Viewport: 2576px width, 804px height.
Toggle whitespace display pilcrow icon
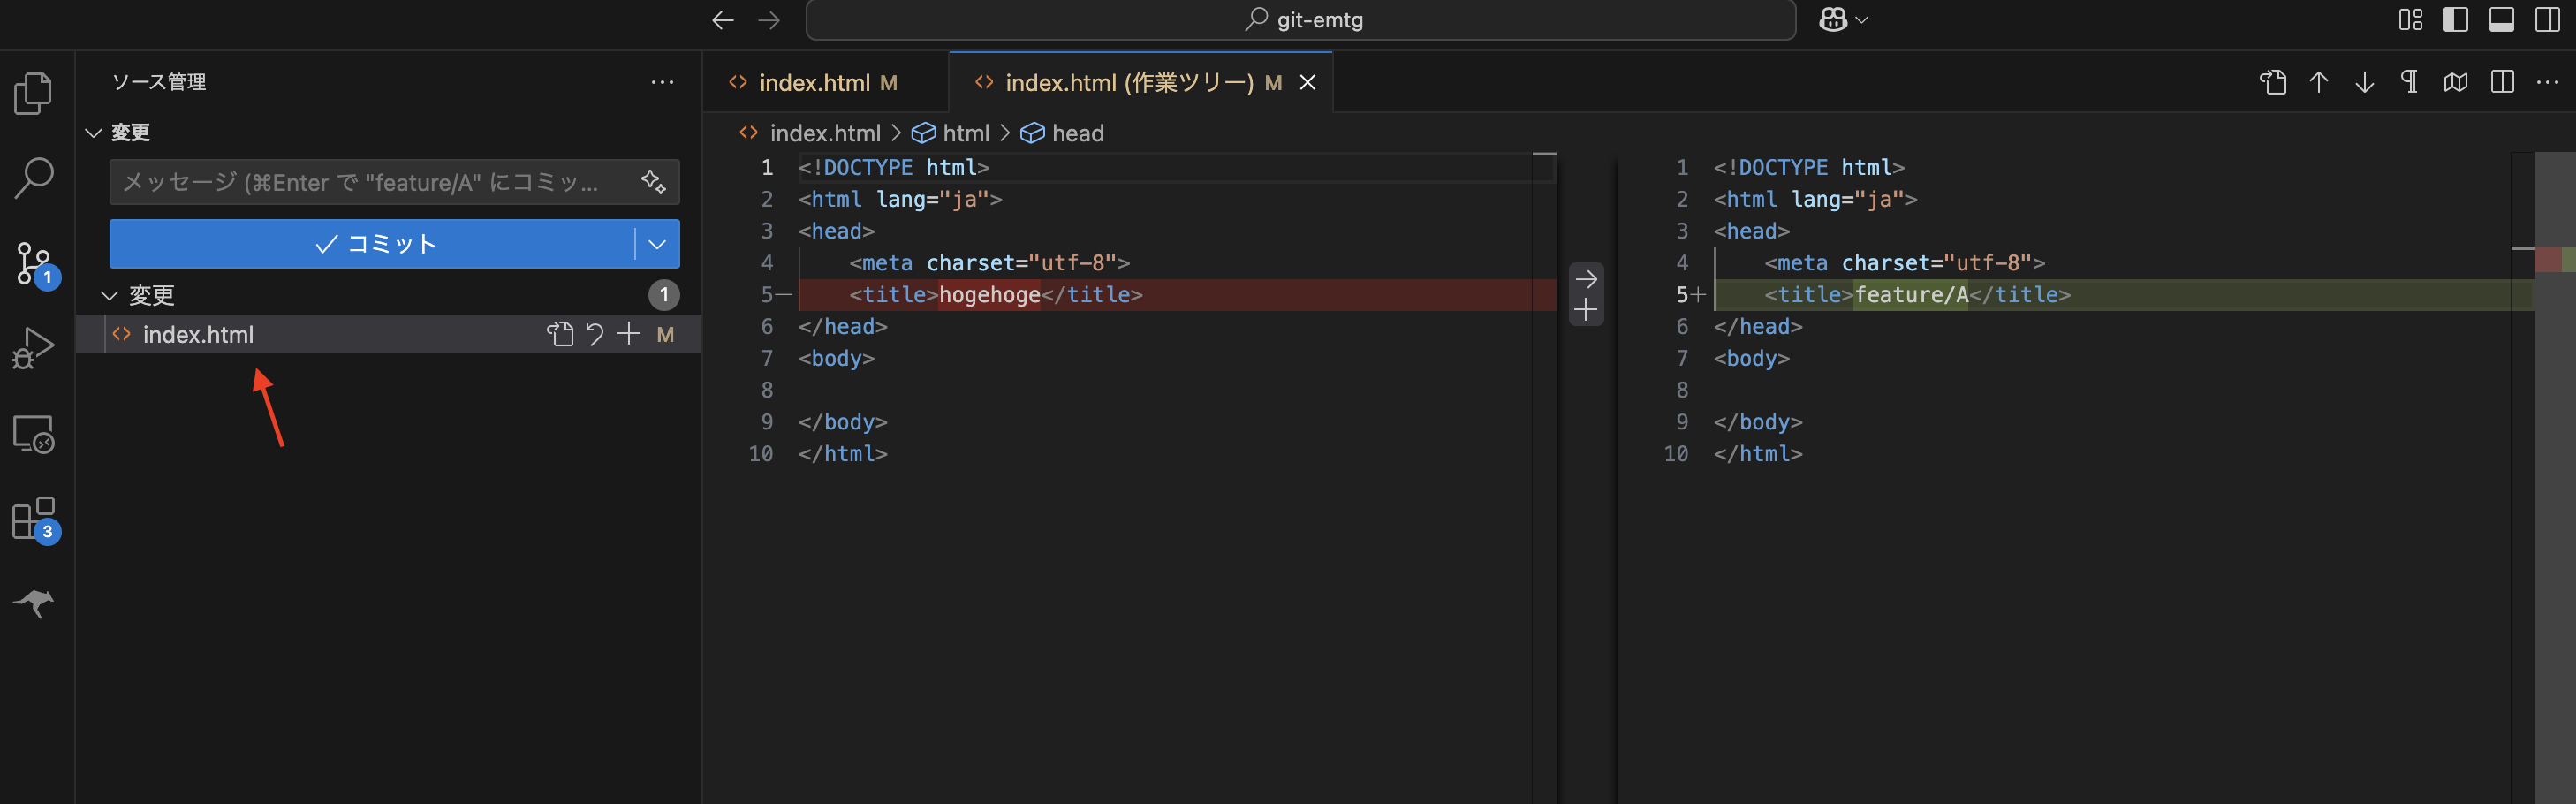2410,82
